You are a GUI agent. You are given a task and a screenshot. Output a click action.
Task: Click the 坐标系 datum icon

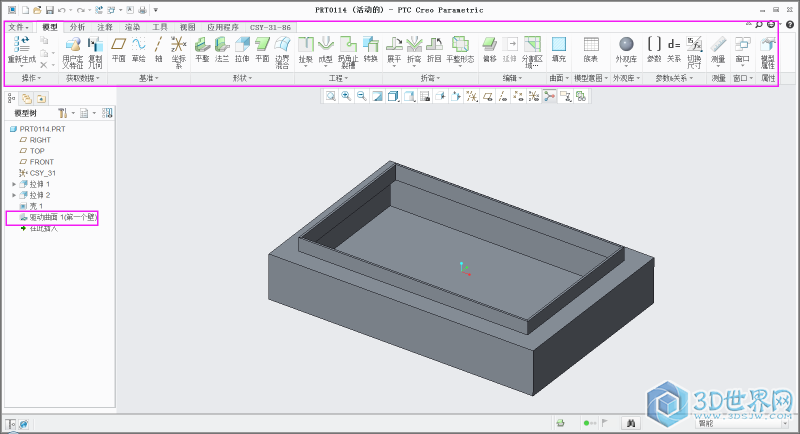pyautogui.click(x=179, y=45)
